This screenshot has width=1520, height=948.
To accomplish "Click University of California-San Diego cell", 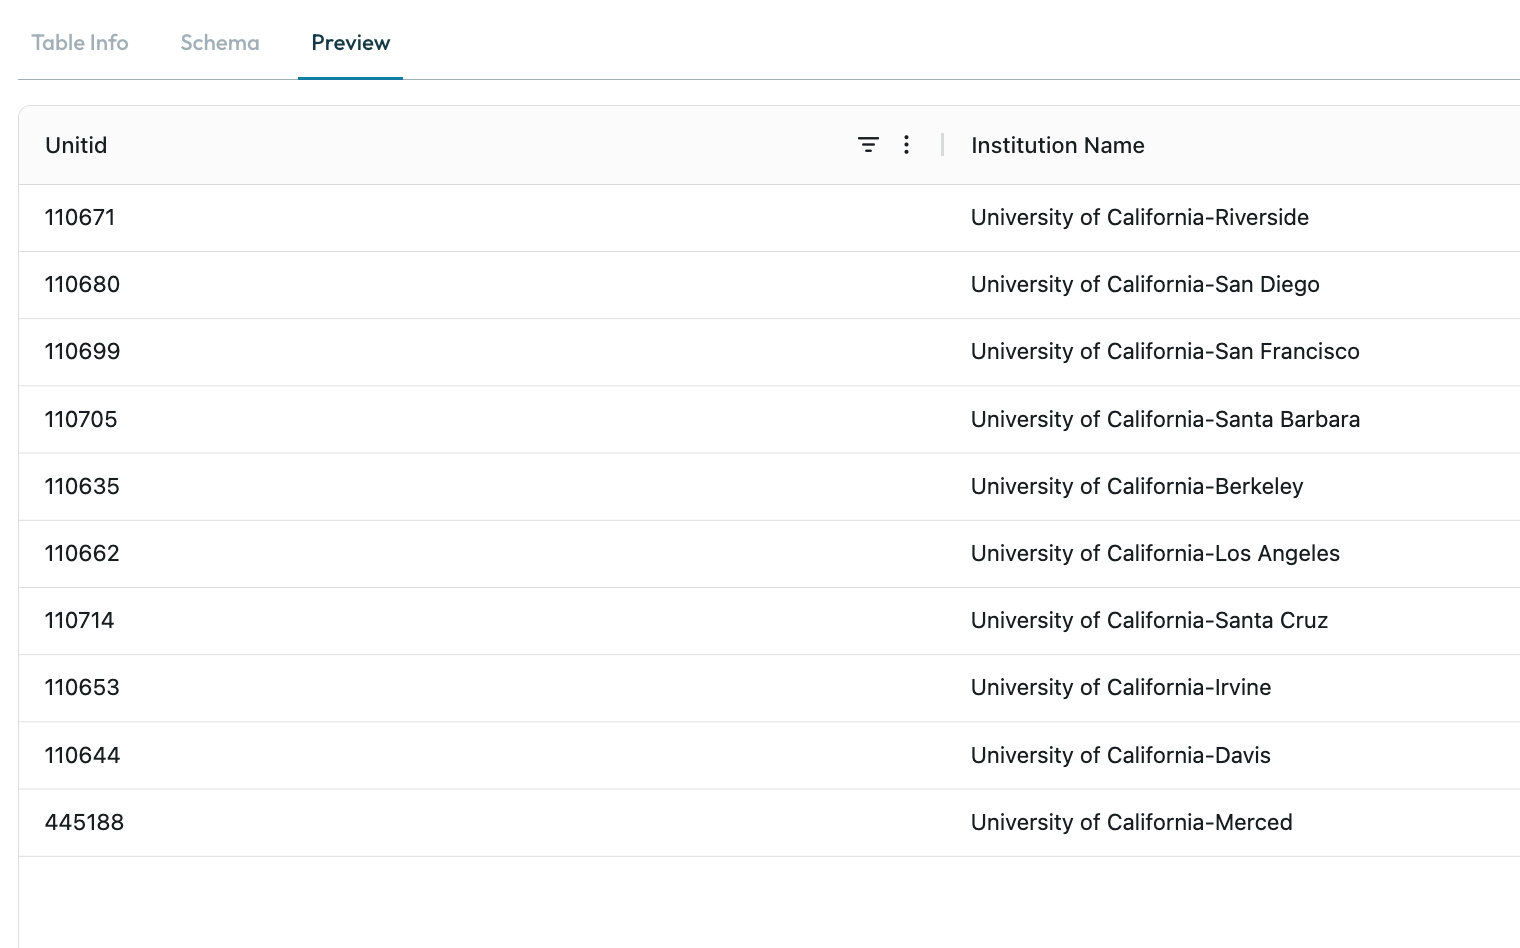I will tap(1232, 285).
